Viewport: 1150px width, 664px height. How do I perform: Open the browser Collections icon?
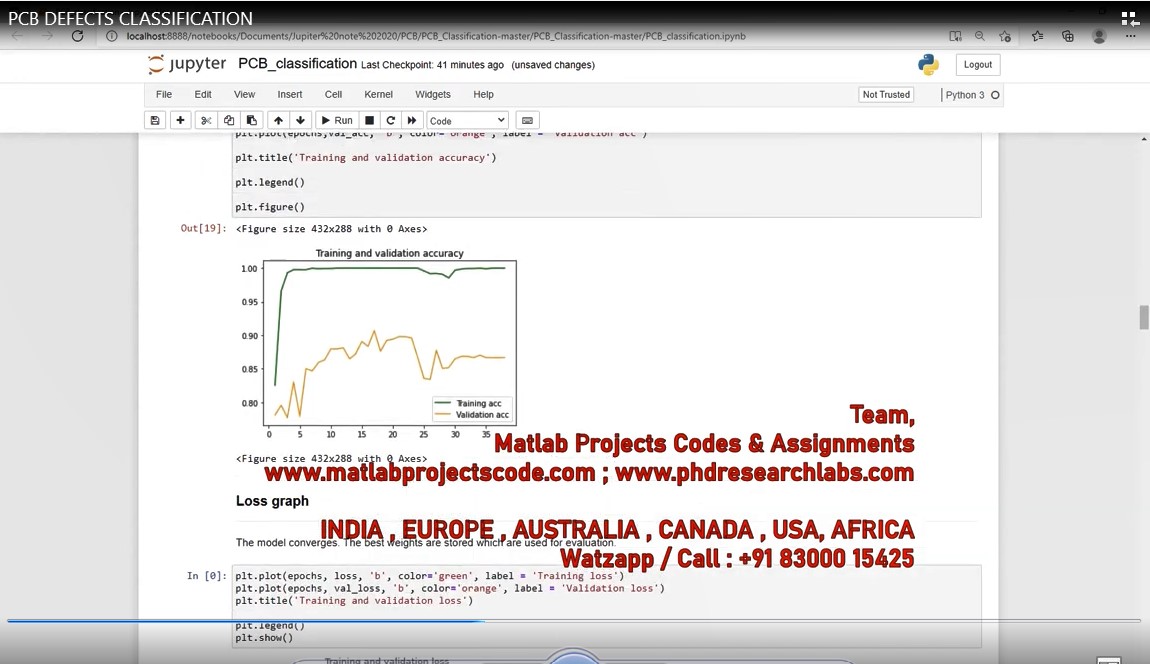click(x=1068, y=36)
